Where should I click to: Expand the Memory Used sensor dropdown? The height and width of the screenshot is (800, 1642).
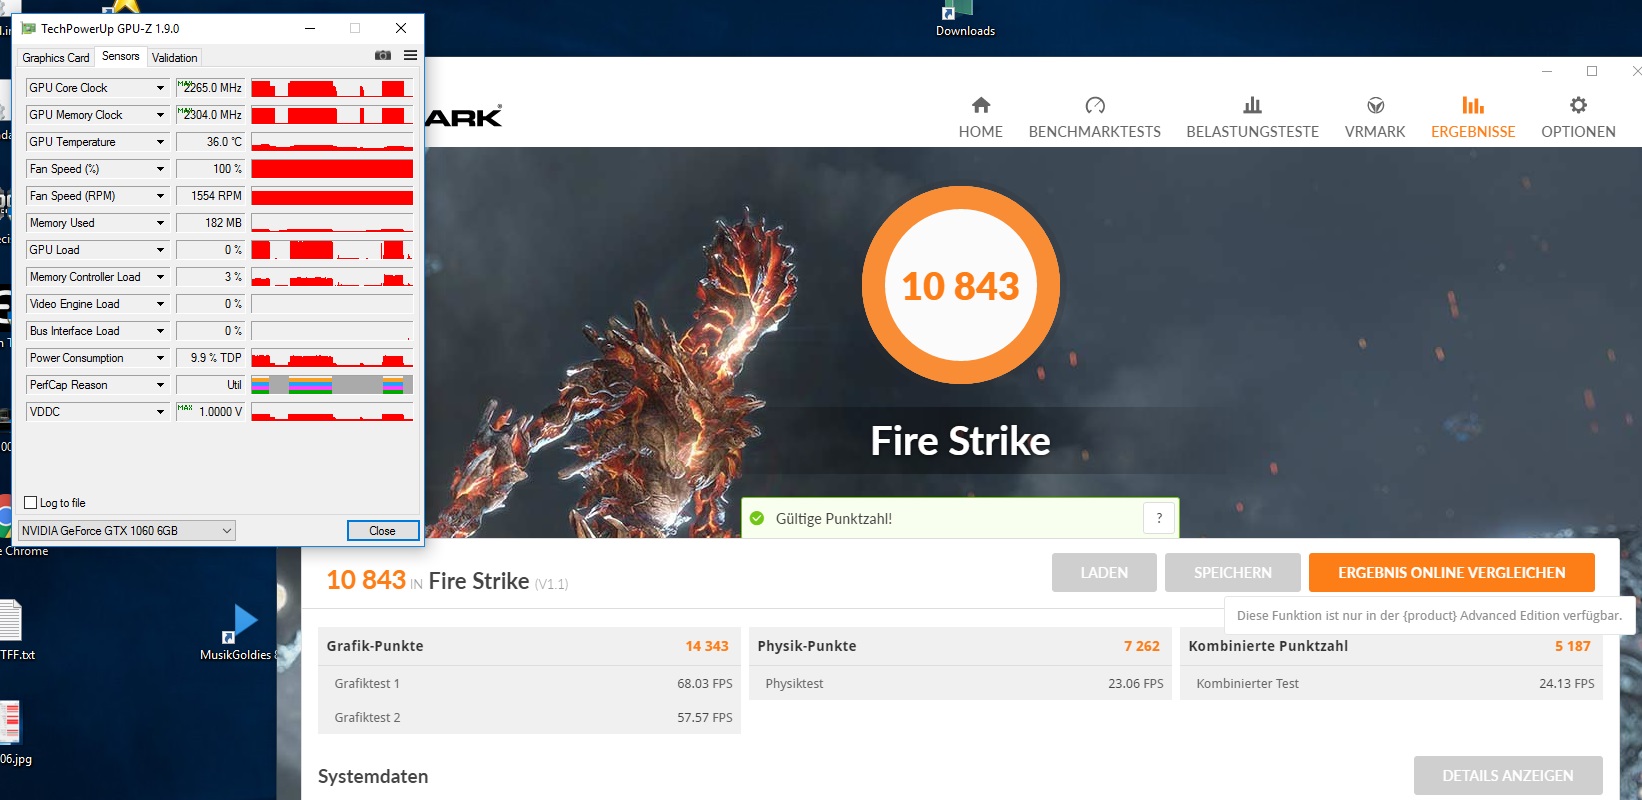160,223
